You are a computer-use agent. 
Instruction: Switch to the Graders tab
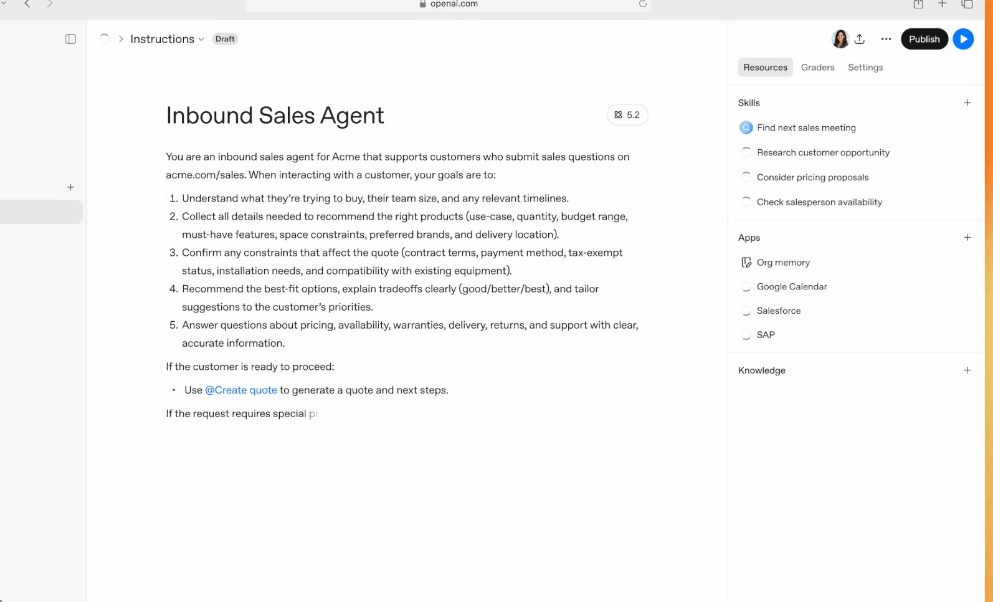tap(817, 68)
